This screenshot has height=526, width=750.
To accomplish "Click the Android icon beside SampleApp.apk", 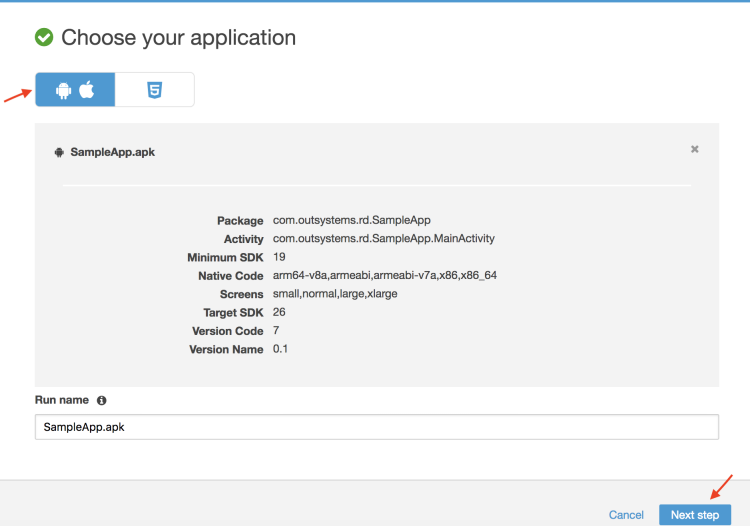I will pyautogui.click(x=59, y=152).
